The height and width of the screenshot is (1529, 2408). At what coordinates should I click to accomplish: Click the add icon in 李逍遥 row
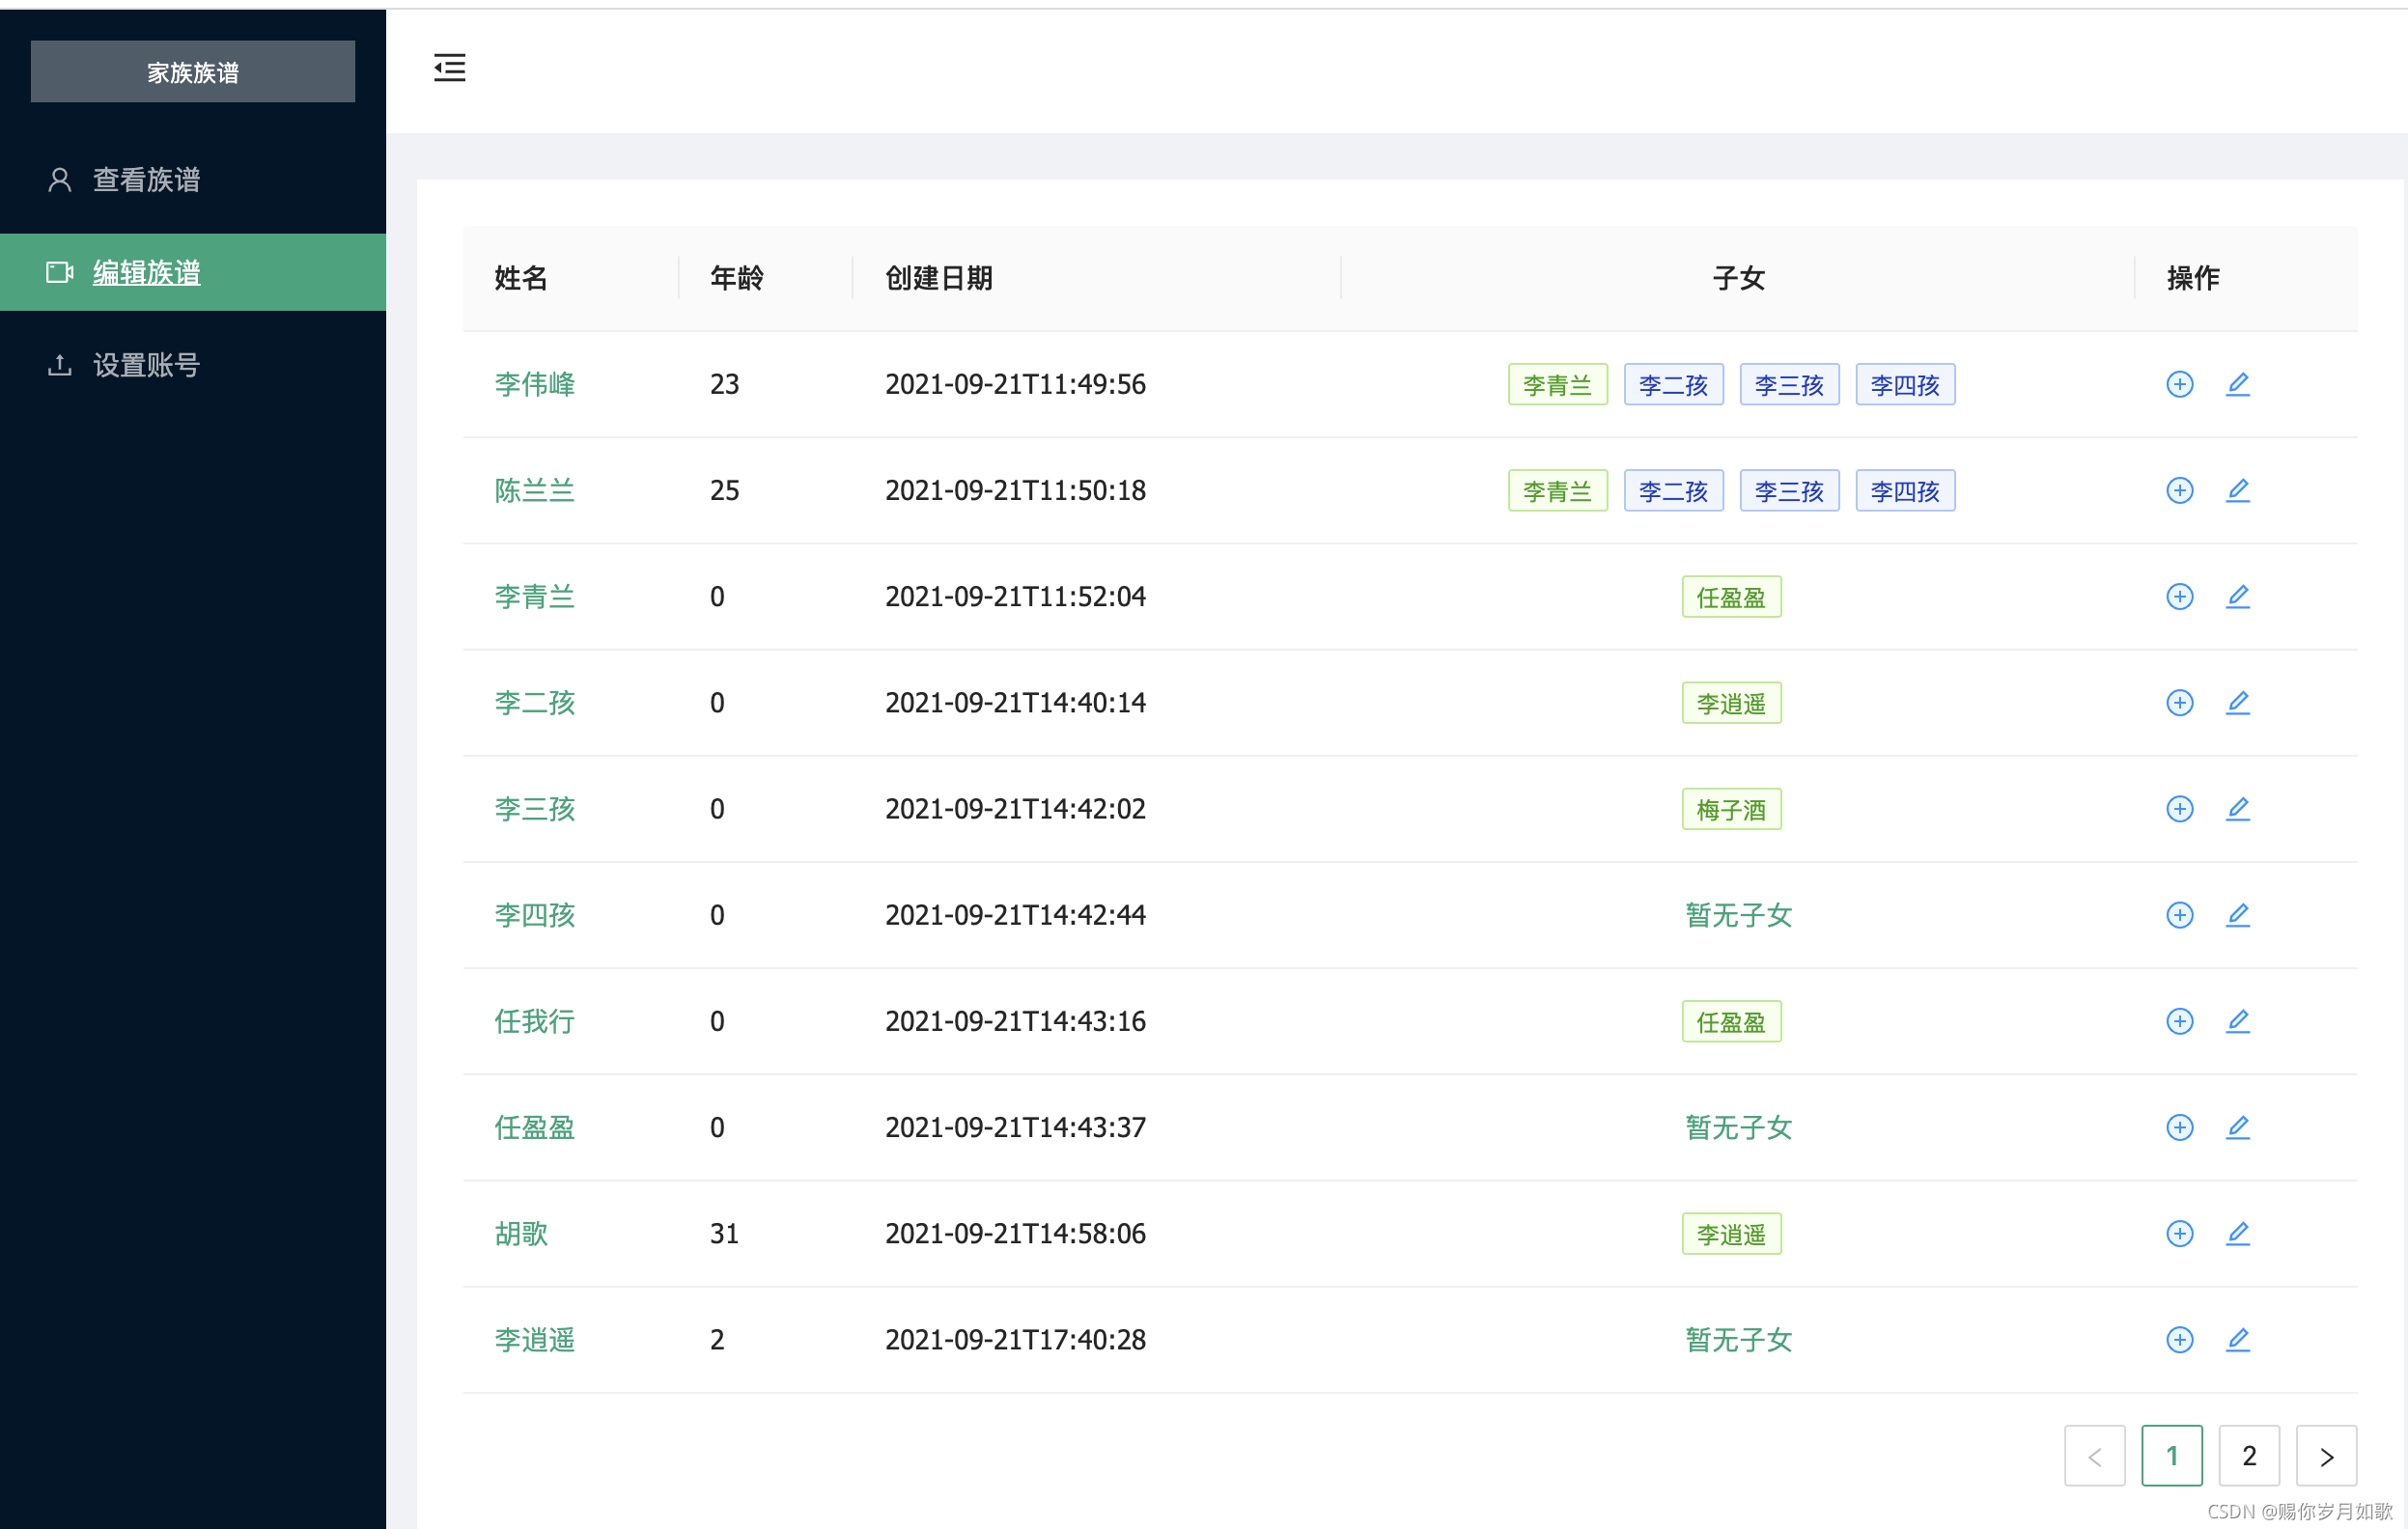[2179, 1339]
